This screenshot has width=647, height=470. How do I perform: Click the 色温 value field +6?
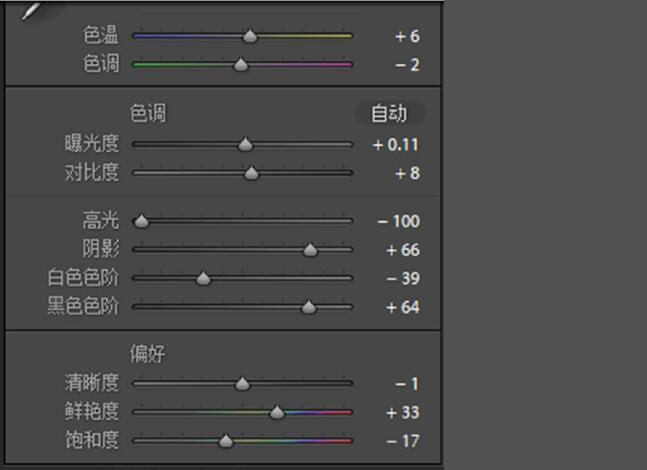407,36
